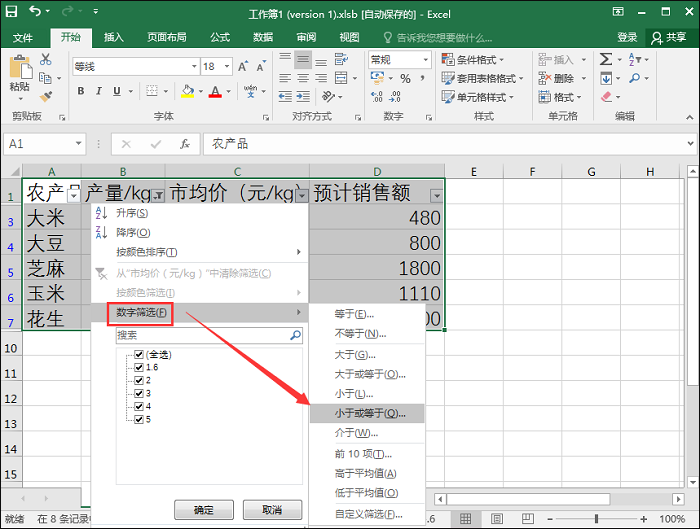Toggle bold formatting
The width and height of the screenshot is (700, 529).
[x=81, y=91]
